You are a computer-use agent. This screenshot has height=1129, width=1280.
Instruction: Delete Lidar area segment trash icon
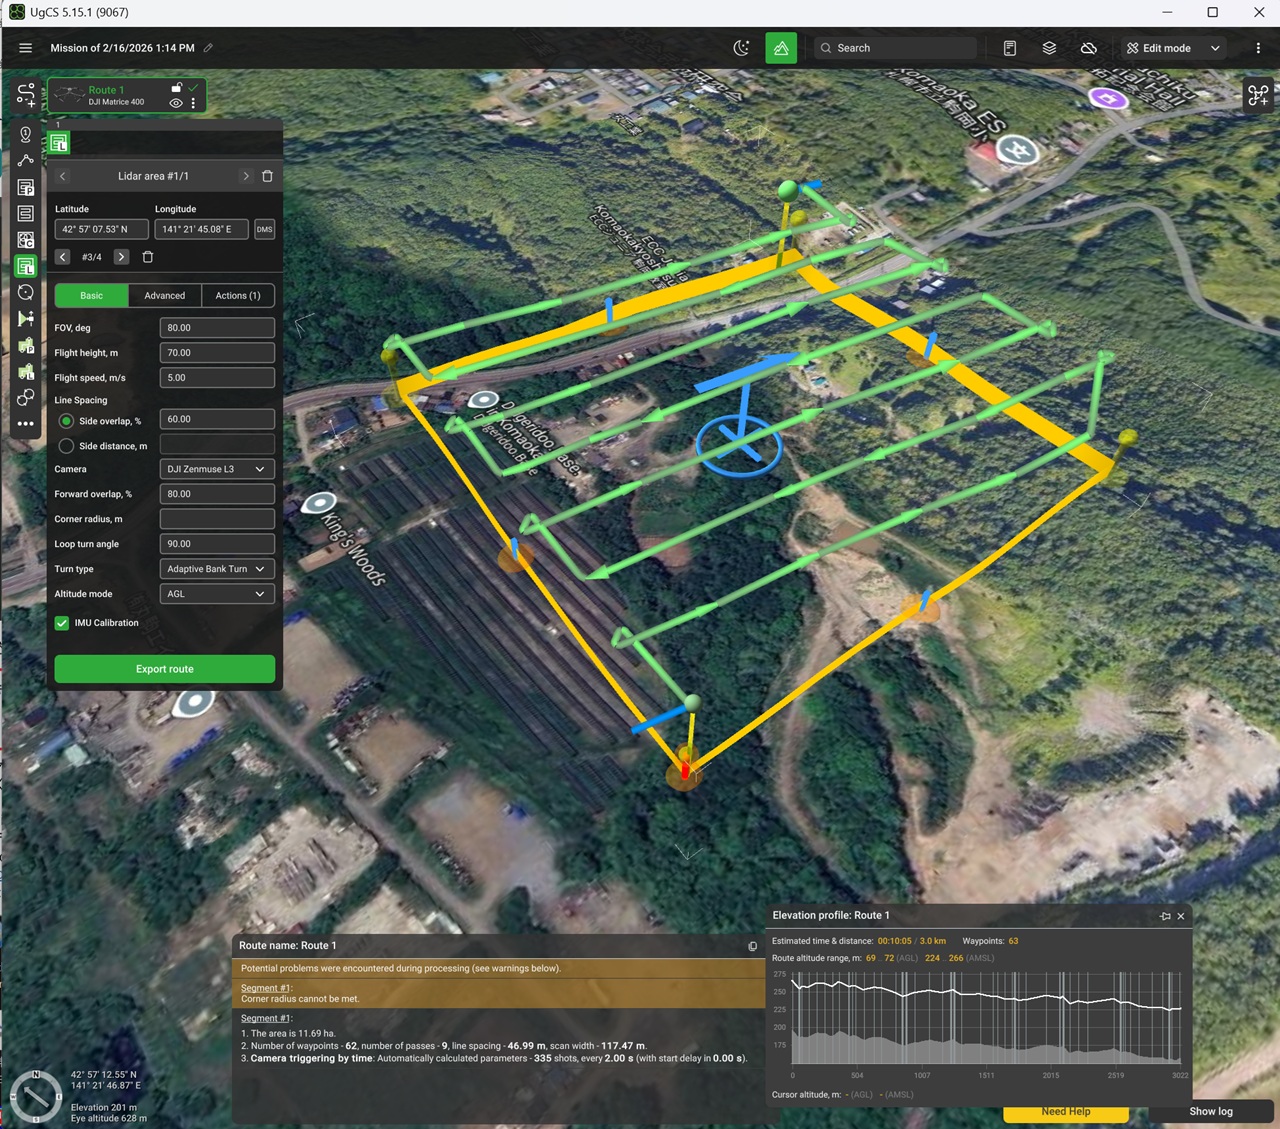click(267, 176)
